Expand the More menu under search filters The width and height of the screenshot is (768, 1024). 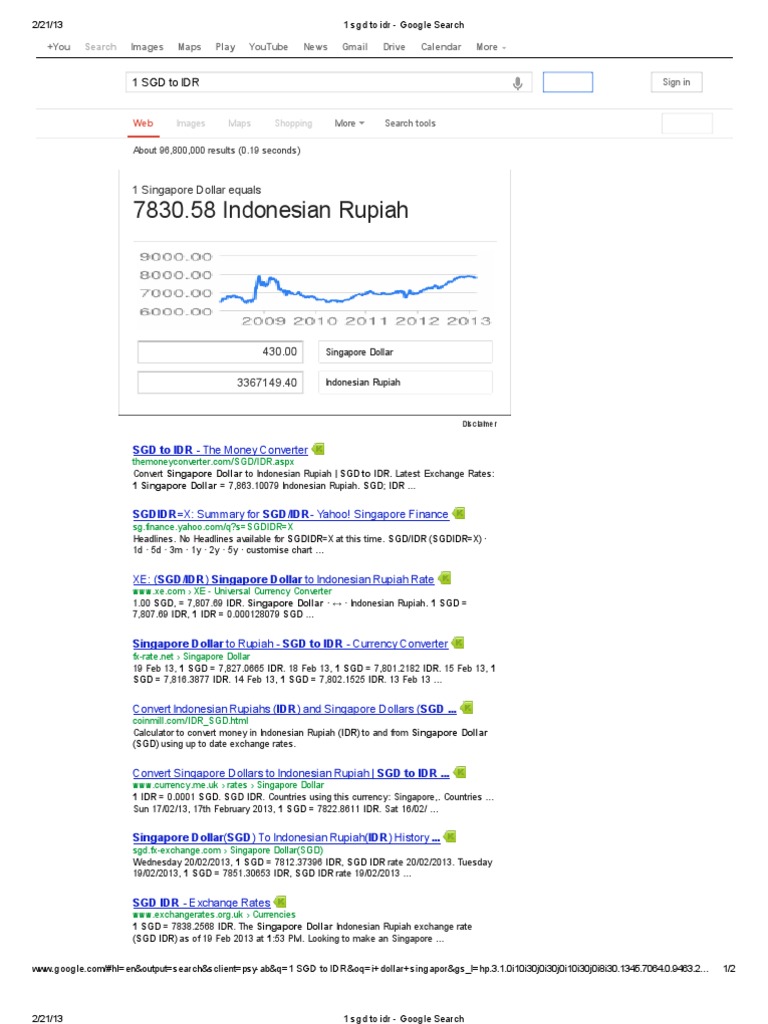349,123
